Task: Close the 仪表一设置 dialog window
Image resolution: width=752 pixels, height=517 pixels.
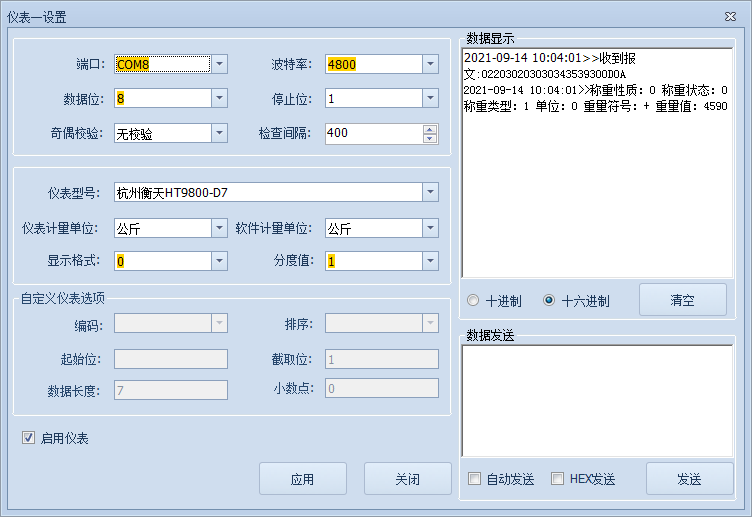Action: 730,17
